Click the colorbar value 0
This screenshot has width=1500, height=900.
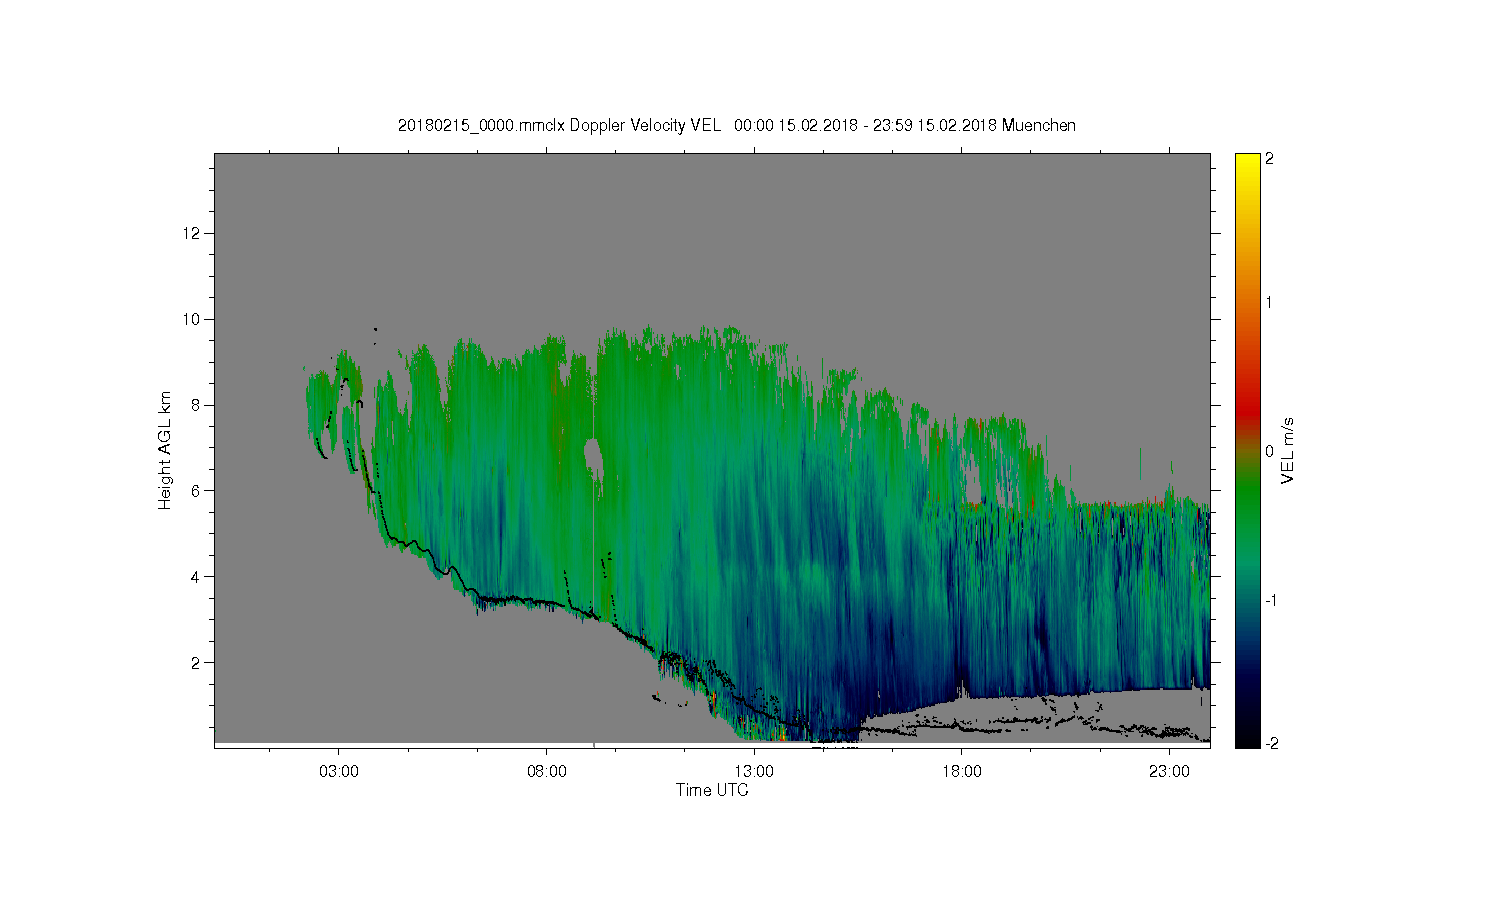pos(1269,451)
